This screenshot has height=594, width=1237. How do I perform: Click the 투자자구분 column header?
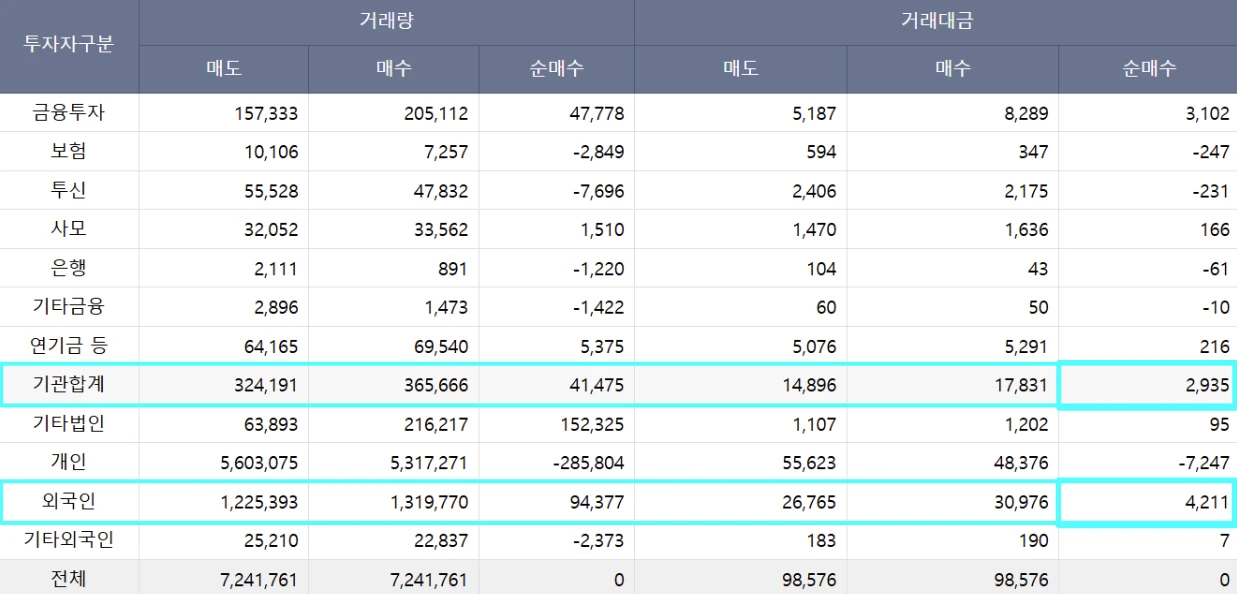pyautogui.click(x=69, y=46)
